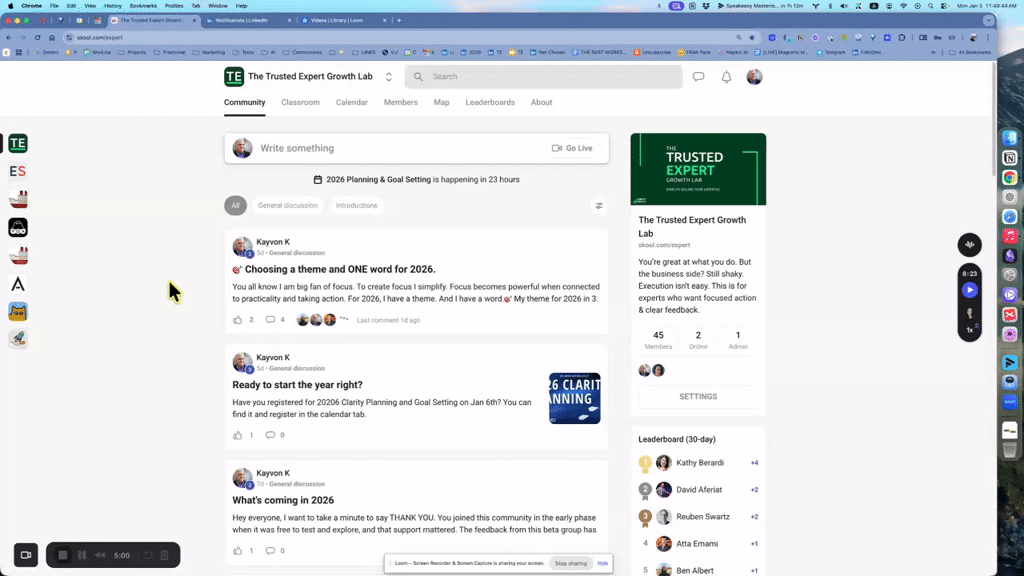Open the History menu in menu bar
1024x576 pixels.
(x=112, y=5)
